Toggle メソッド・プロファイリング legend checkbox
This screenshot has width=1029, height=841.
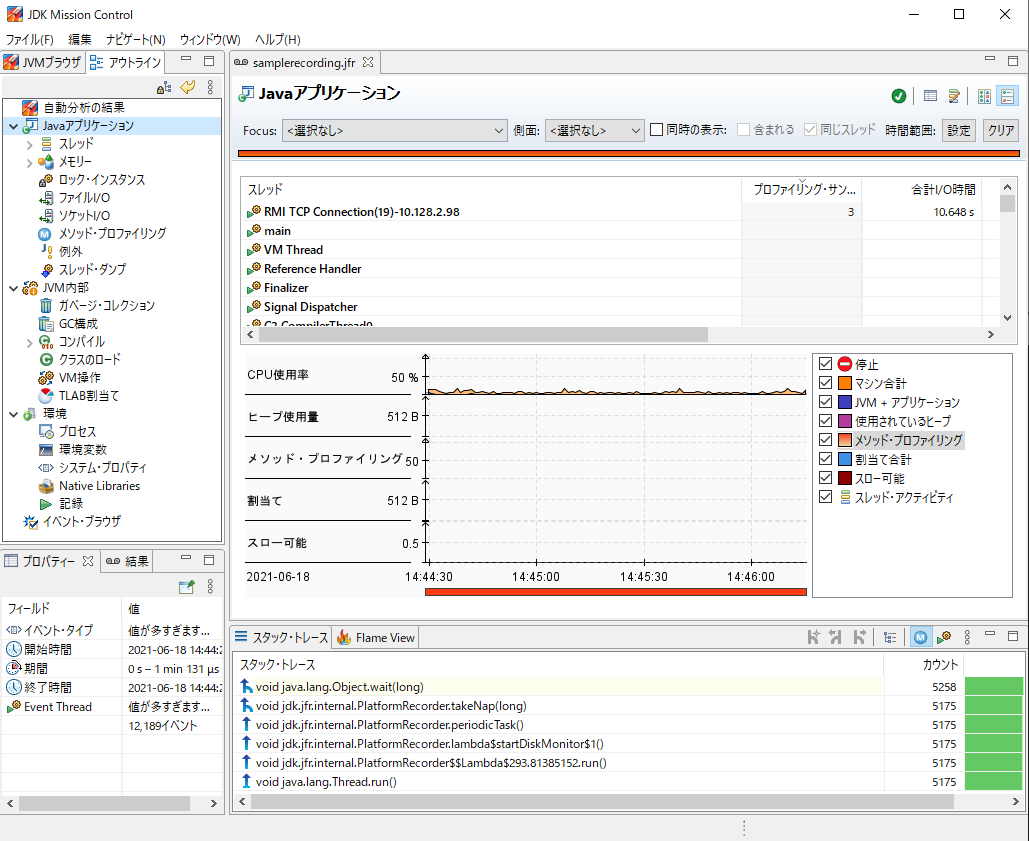point(826,440)
